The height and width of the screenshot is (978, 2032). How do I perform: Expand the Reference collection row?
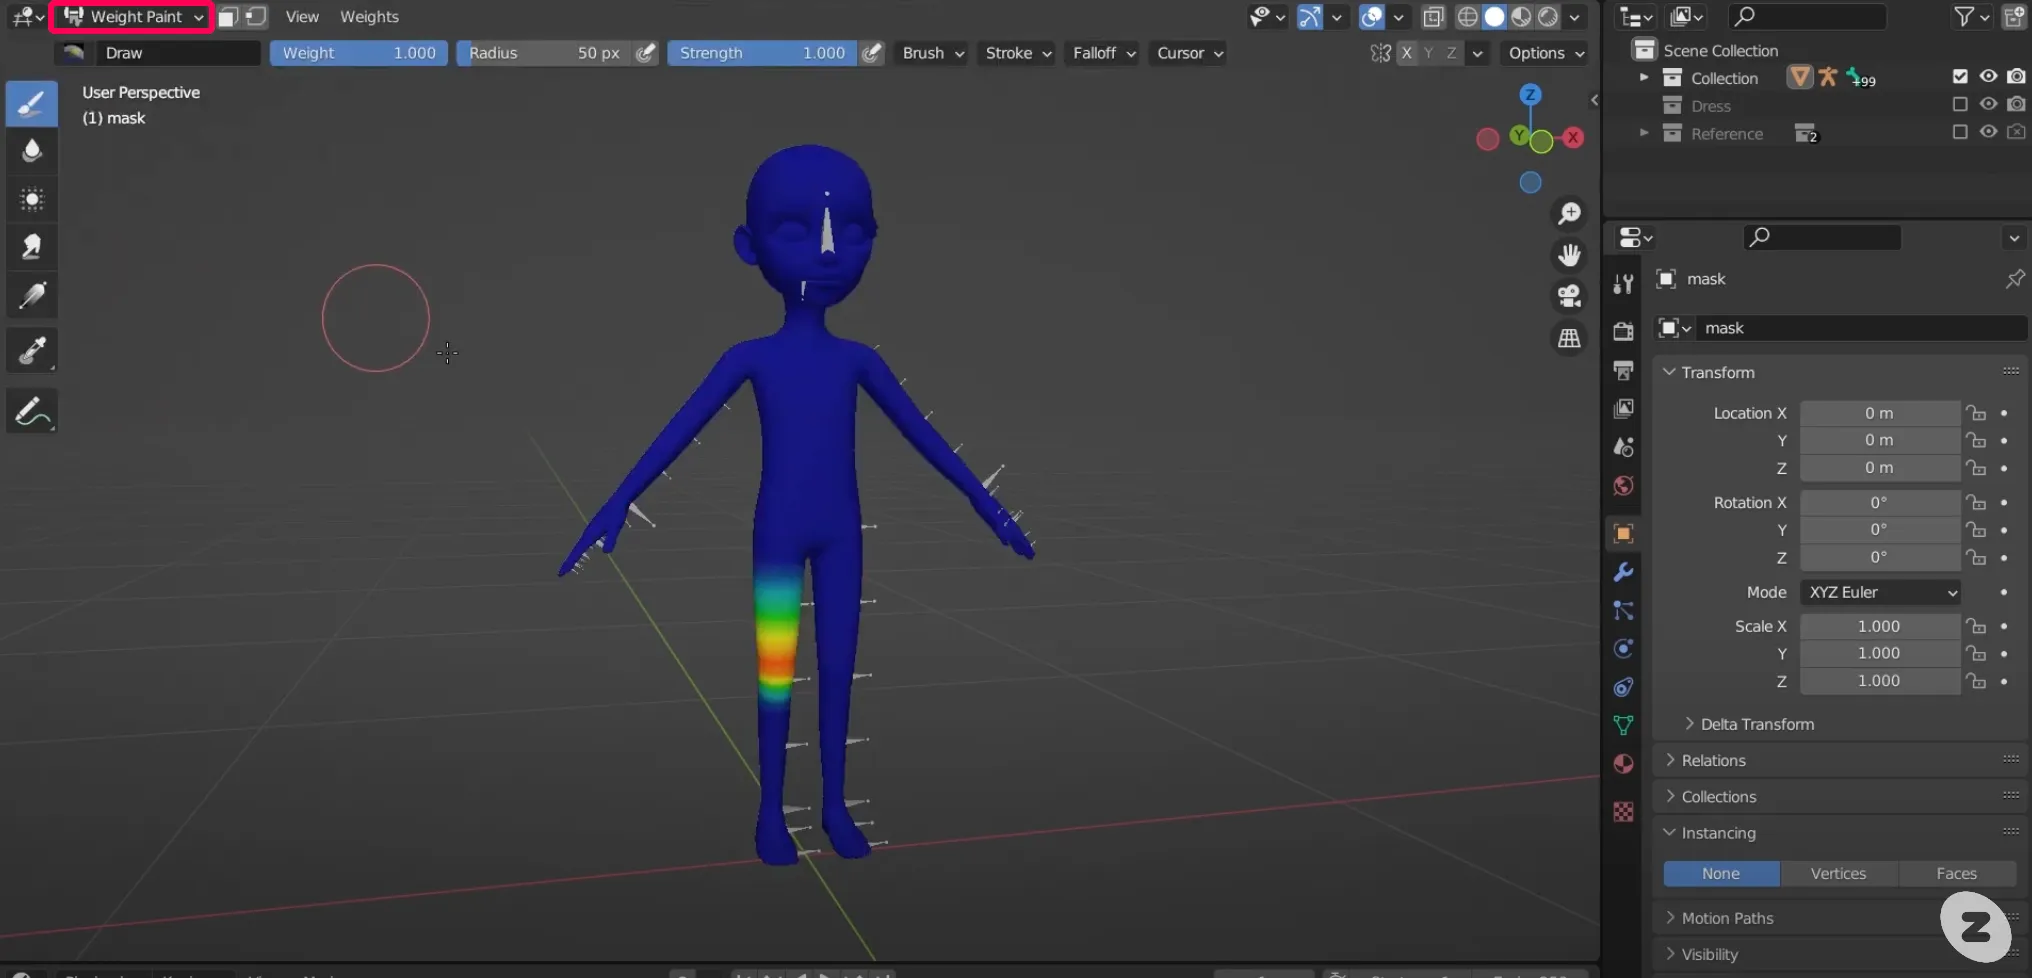coord(1643,132)
